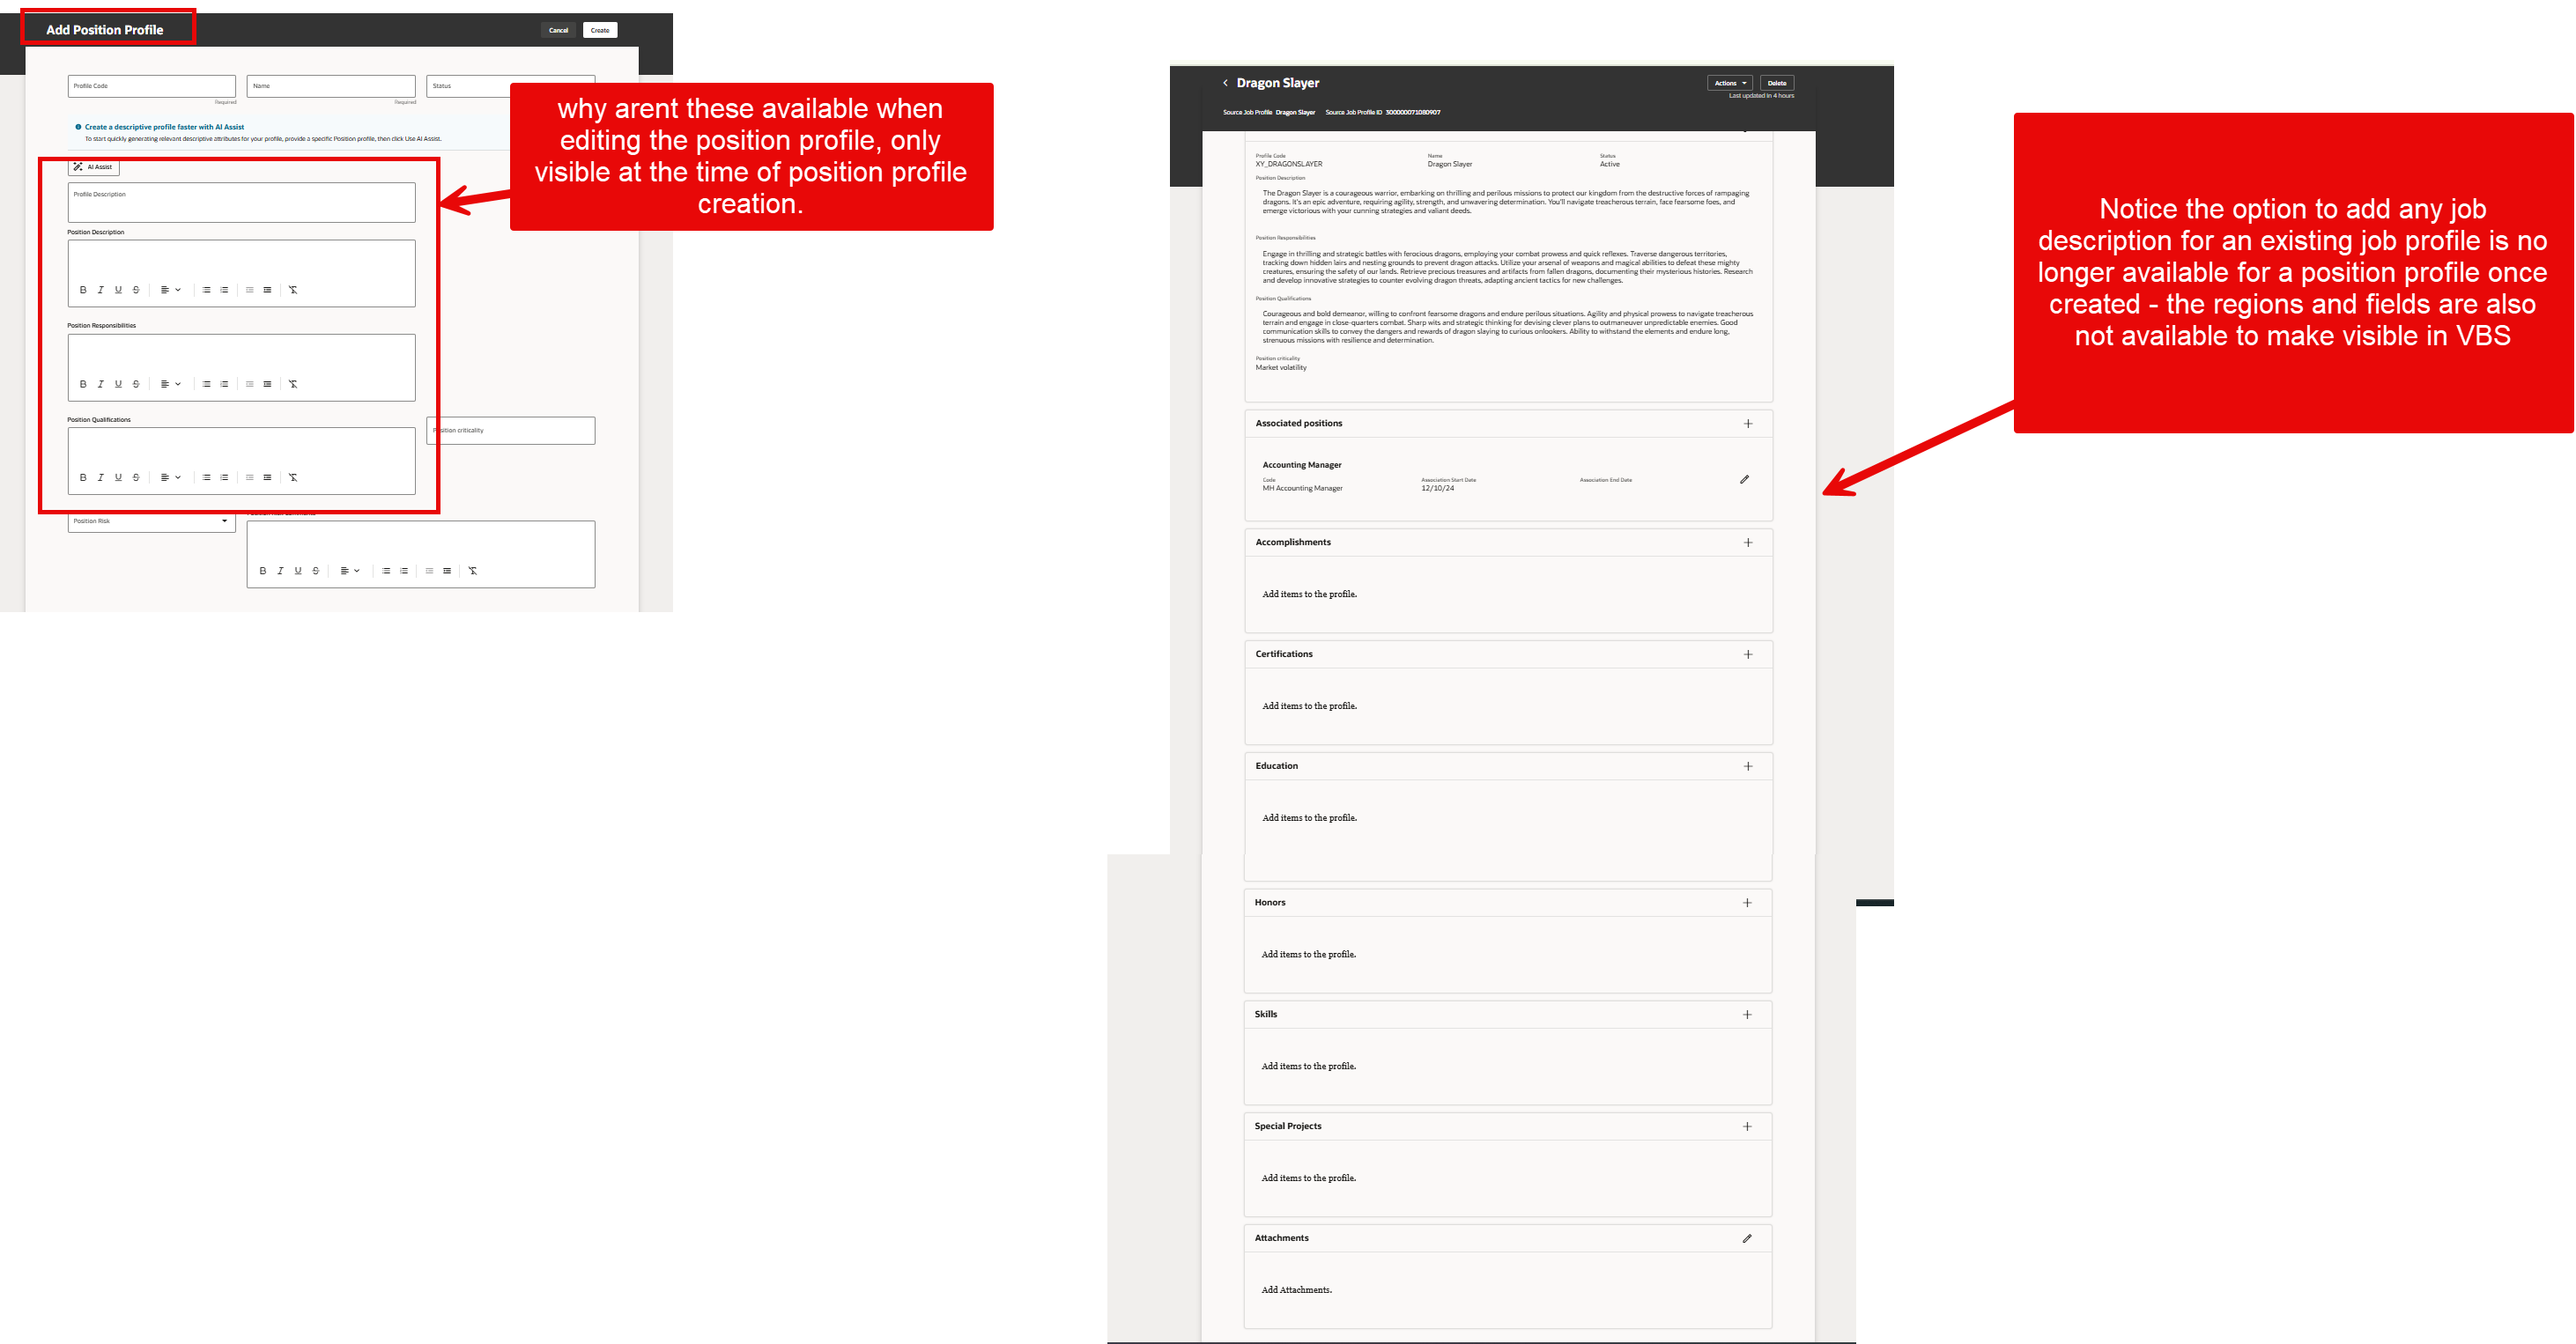Image resolution: width=2576 pixels, height=1344 pixels.
Task: Toggle Bold in Position Qualifications editor
Action: 83,478
